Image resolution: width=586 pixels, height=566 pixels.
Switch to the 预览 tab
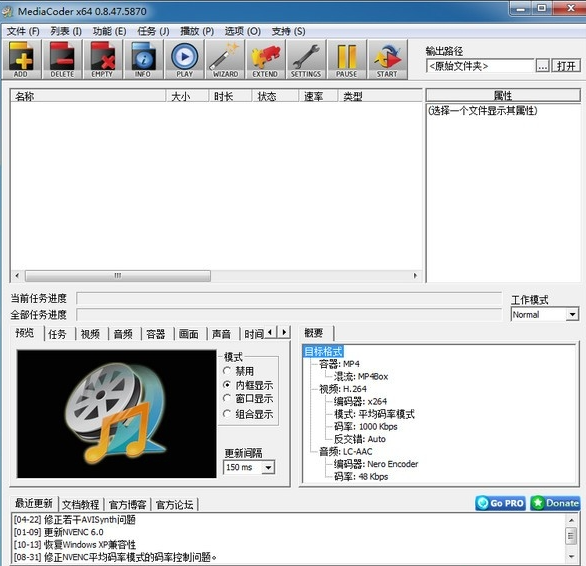point(25,333)
